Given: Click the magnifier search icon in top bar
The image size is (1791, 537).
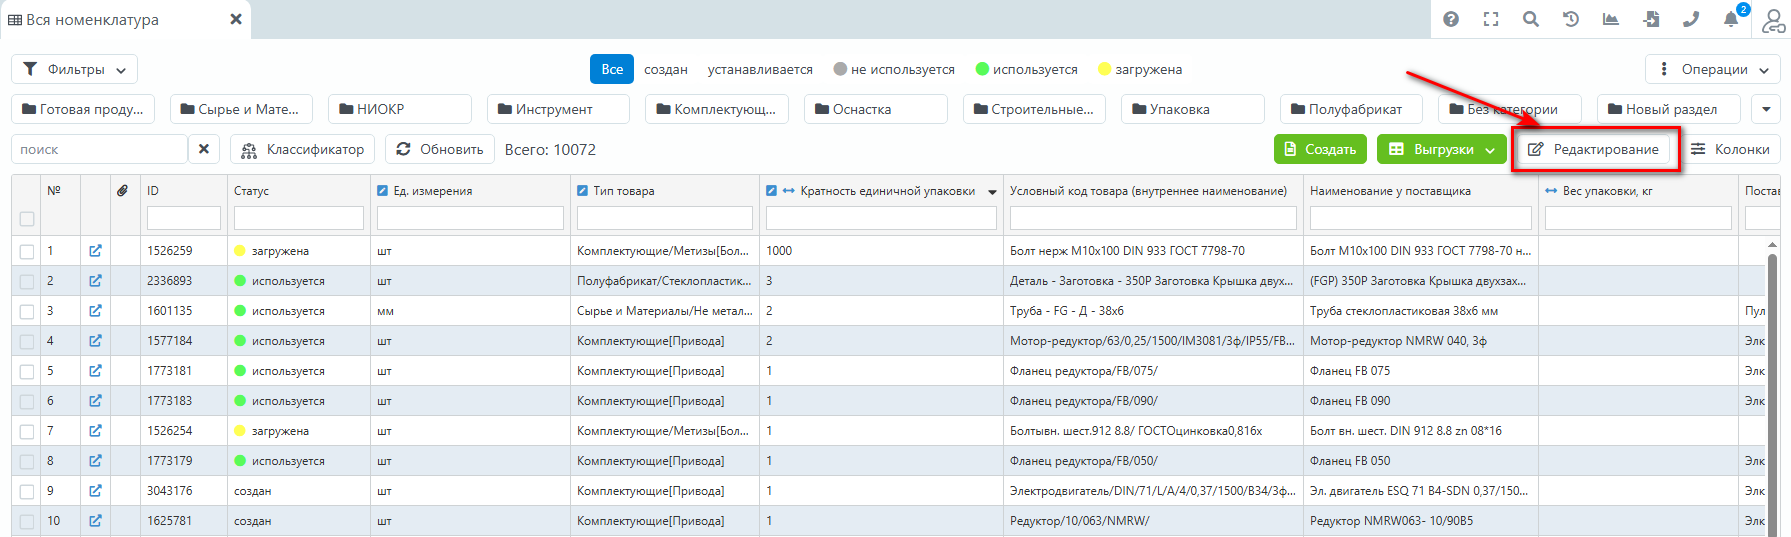Looking at the screenshot, I should [x=1531, y=19].
